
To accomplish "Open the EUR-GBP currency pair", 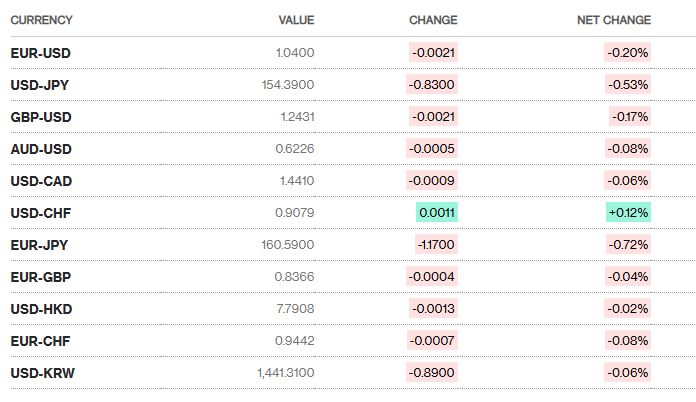I will pyautogui.click(x=40, y=277).
